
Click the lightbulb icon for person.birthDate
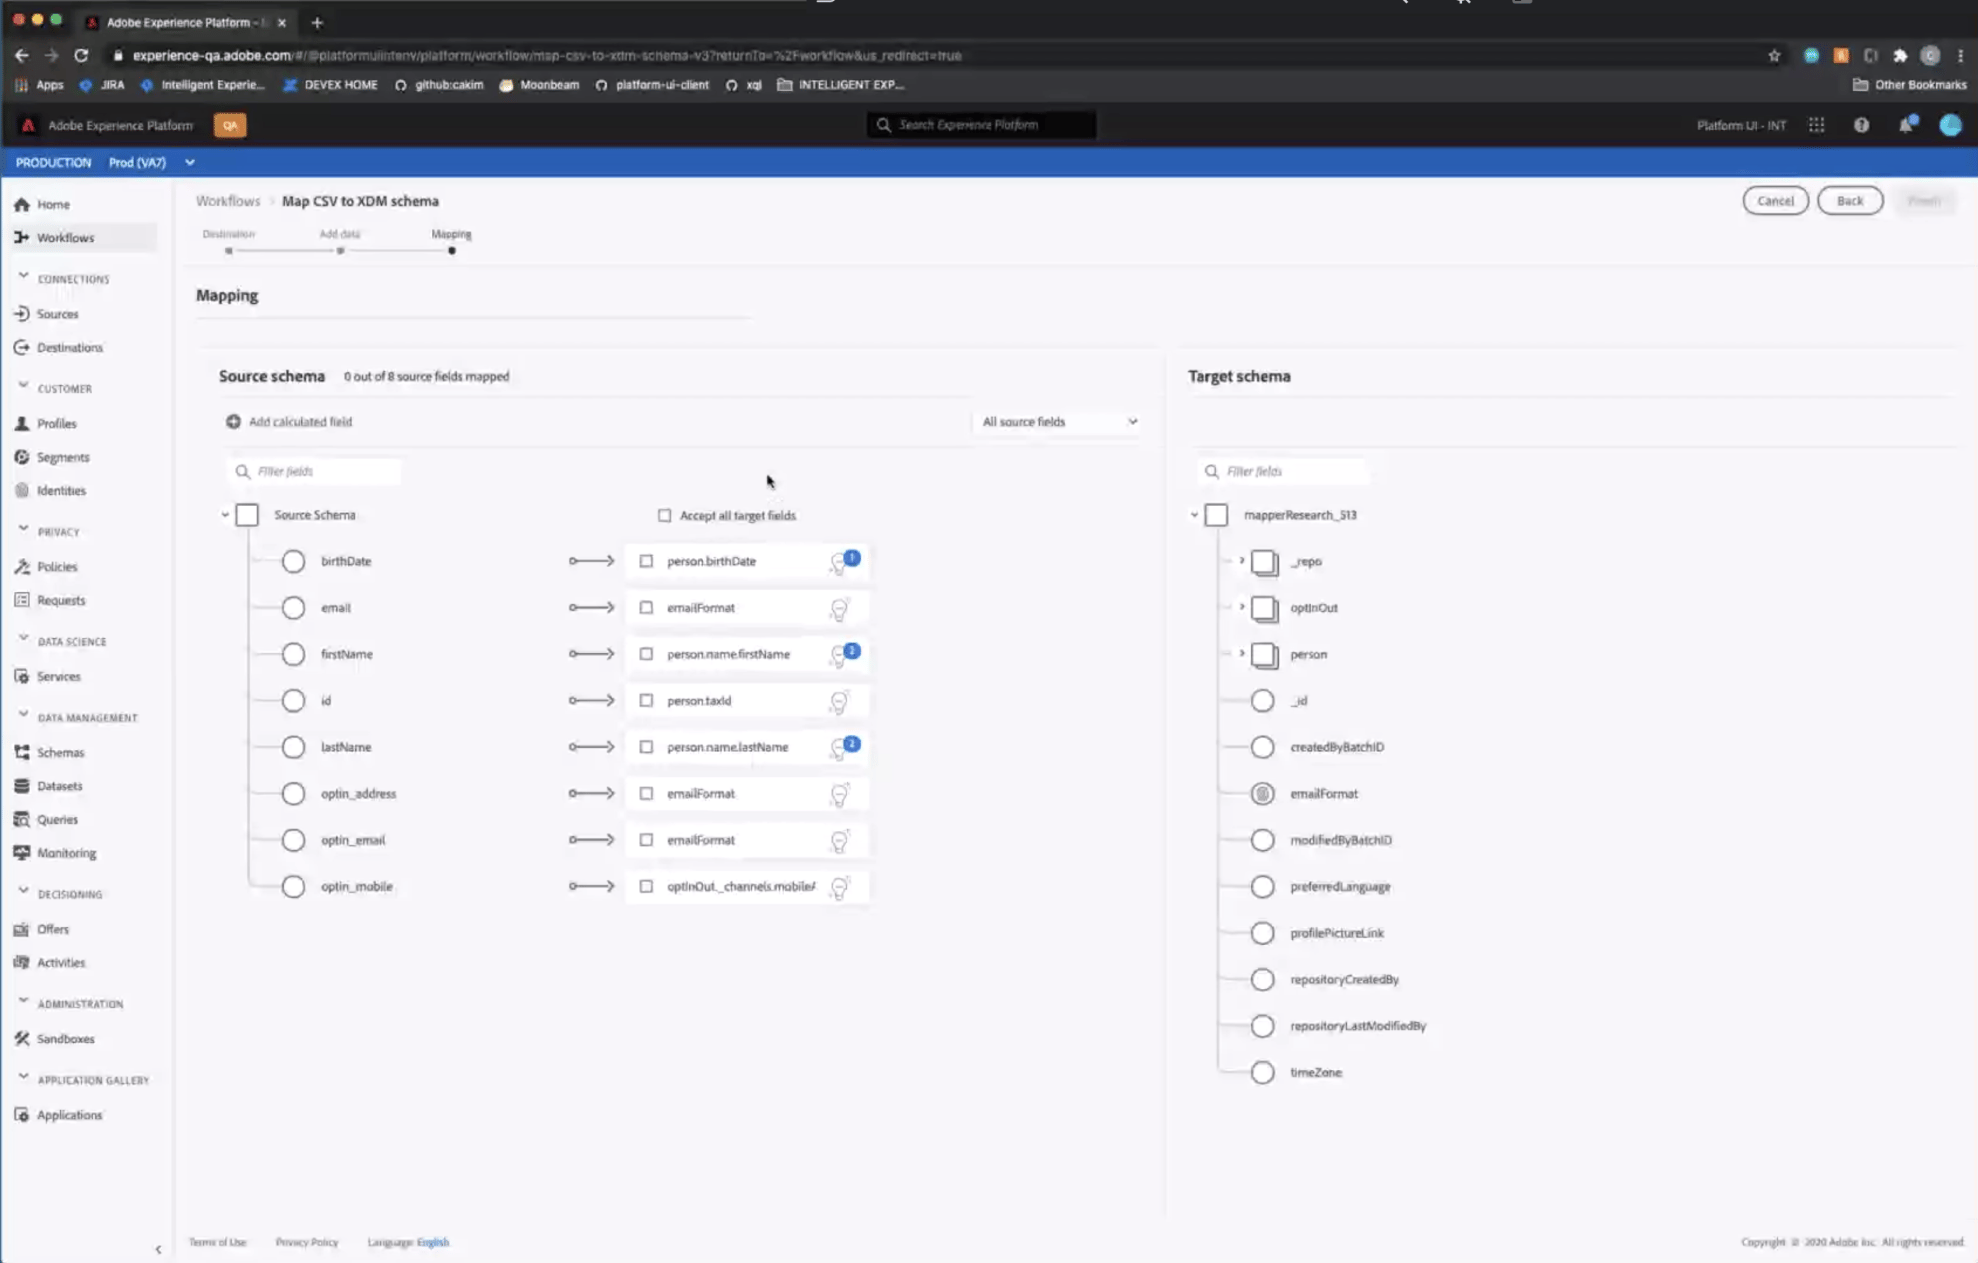(x=839, y=564)
